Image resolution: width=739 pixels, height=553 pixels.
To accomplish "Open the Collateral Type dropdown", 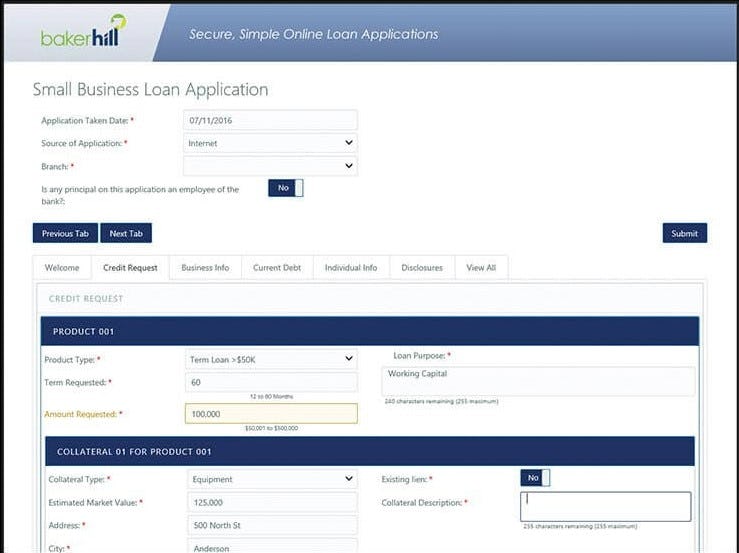I will 272,479.
